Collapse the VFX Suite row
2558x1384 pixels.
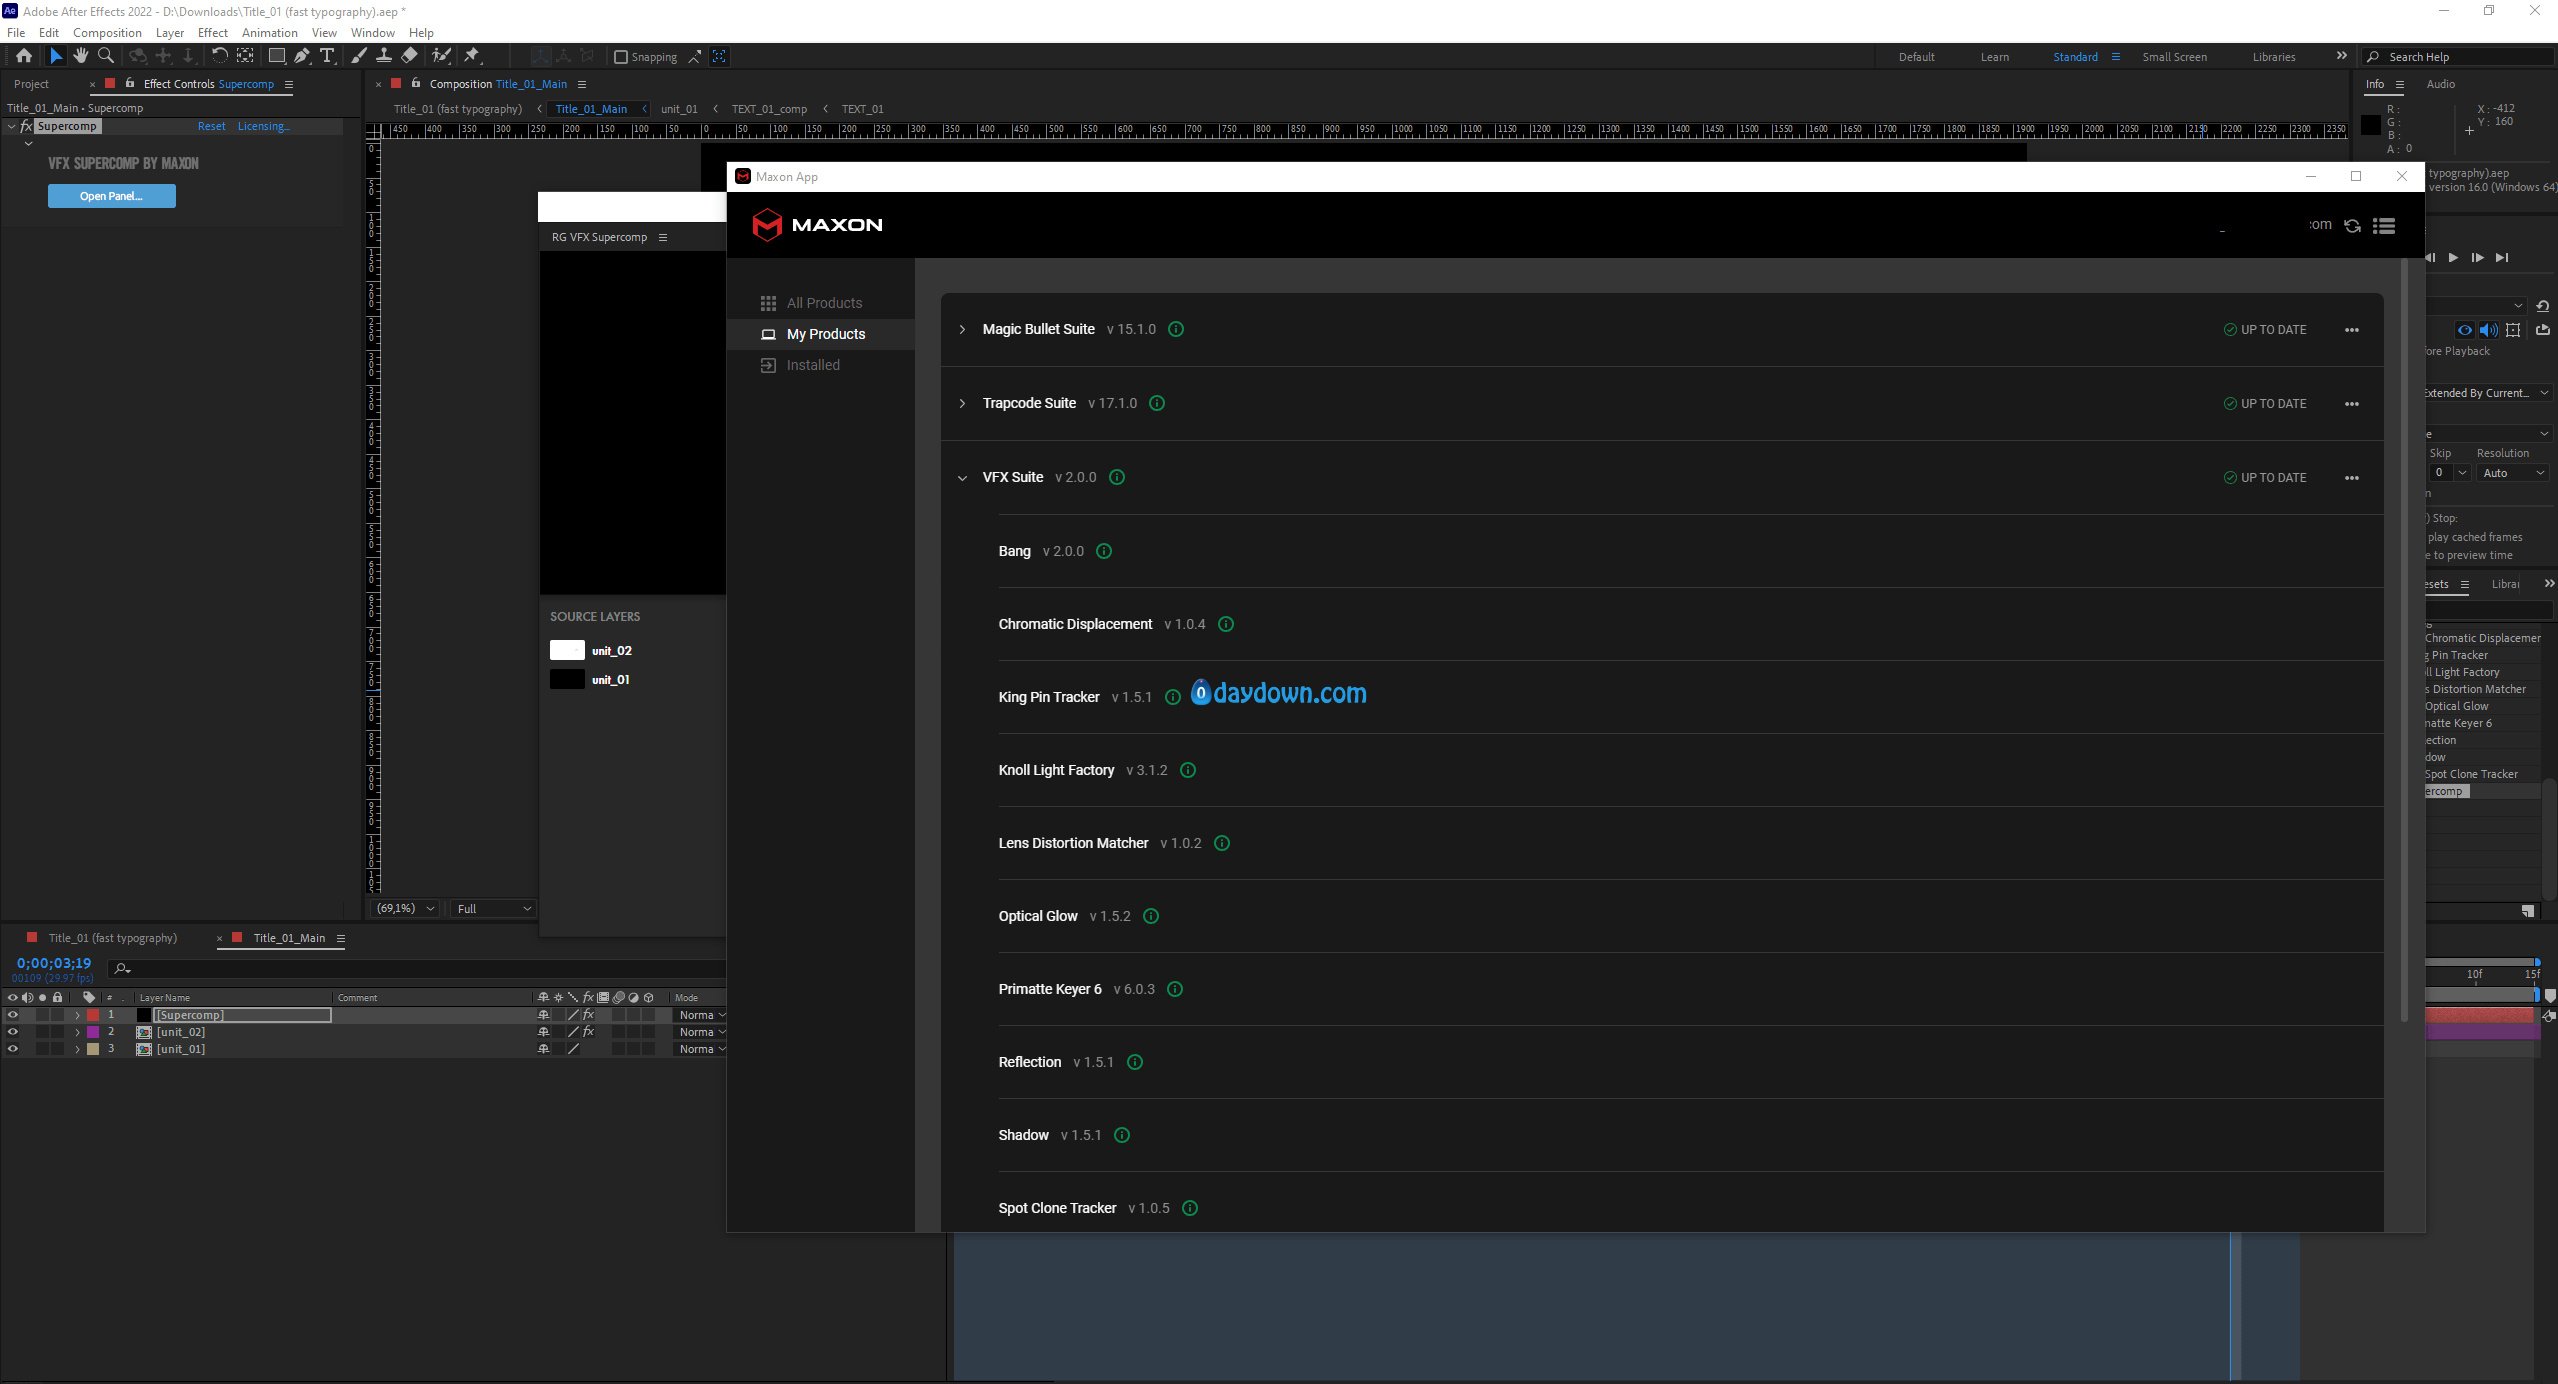click(962, 478)
